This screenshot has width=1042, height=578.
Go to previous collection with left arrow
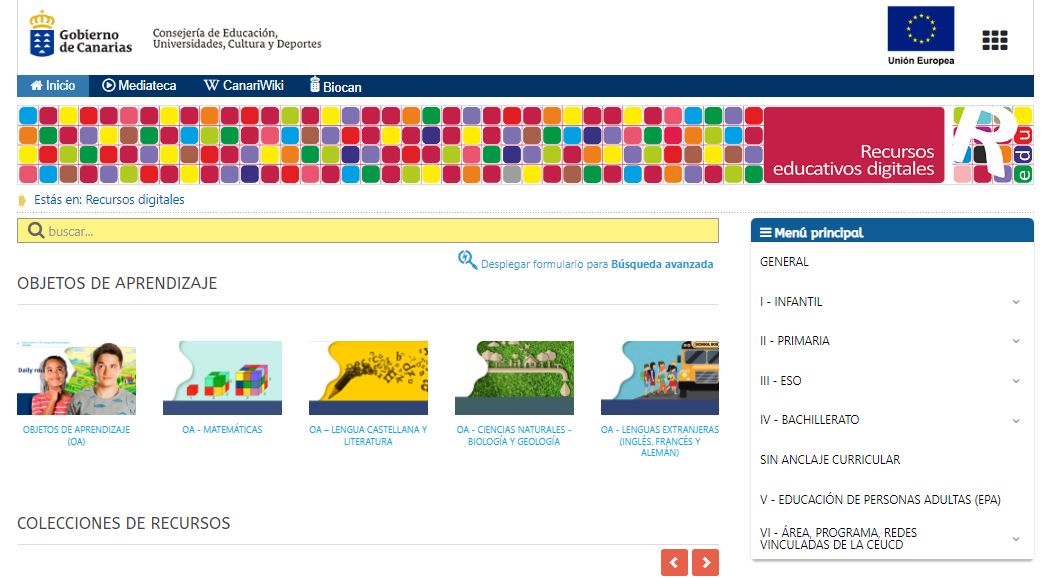(x=674, y=563)
